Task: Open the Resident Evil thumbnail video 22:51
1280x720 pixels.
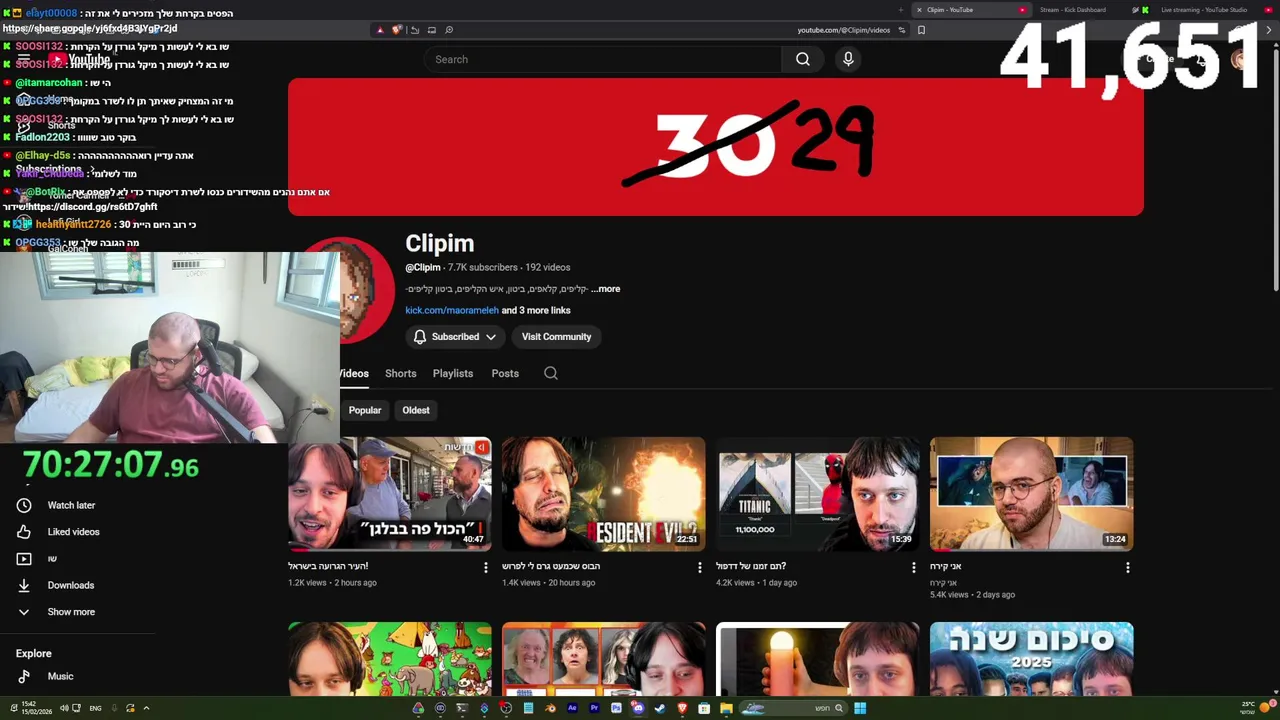Action: pyautogui.click(x=604, y=494)
